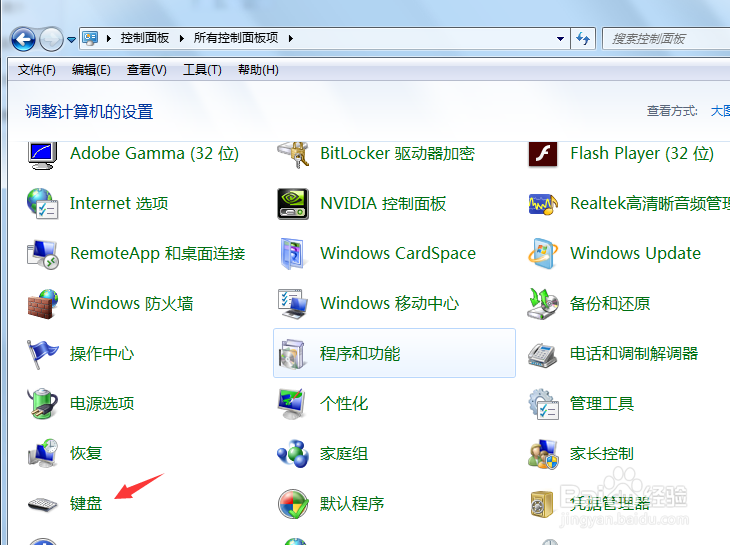Expand the arrow after 控制面板 breadcrumb

(x=182, y=39)
